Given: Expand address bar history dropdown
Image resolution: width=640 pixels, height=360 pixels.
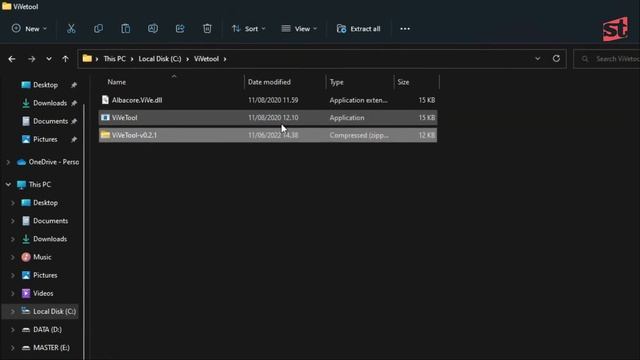Looking at the screenshot, I should [538, 59].
